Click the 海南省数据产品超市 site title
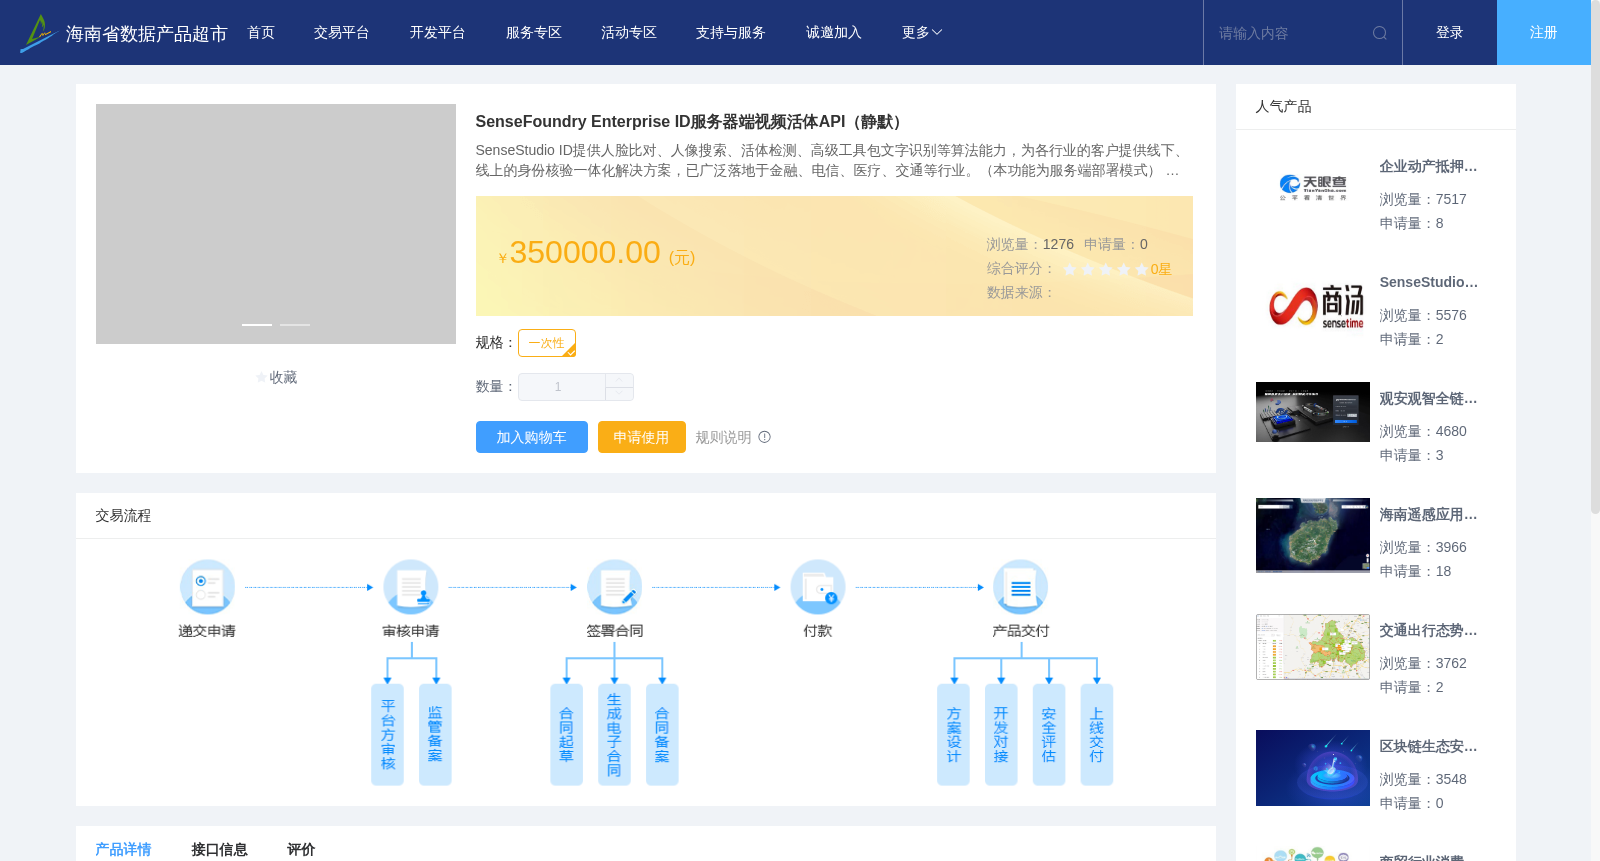Image resolution: width=1600 pixels, height=861 pixels. point(146,34)
